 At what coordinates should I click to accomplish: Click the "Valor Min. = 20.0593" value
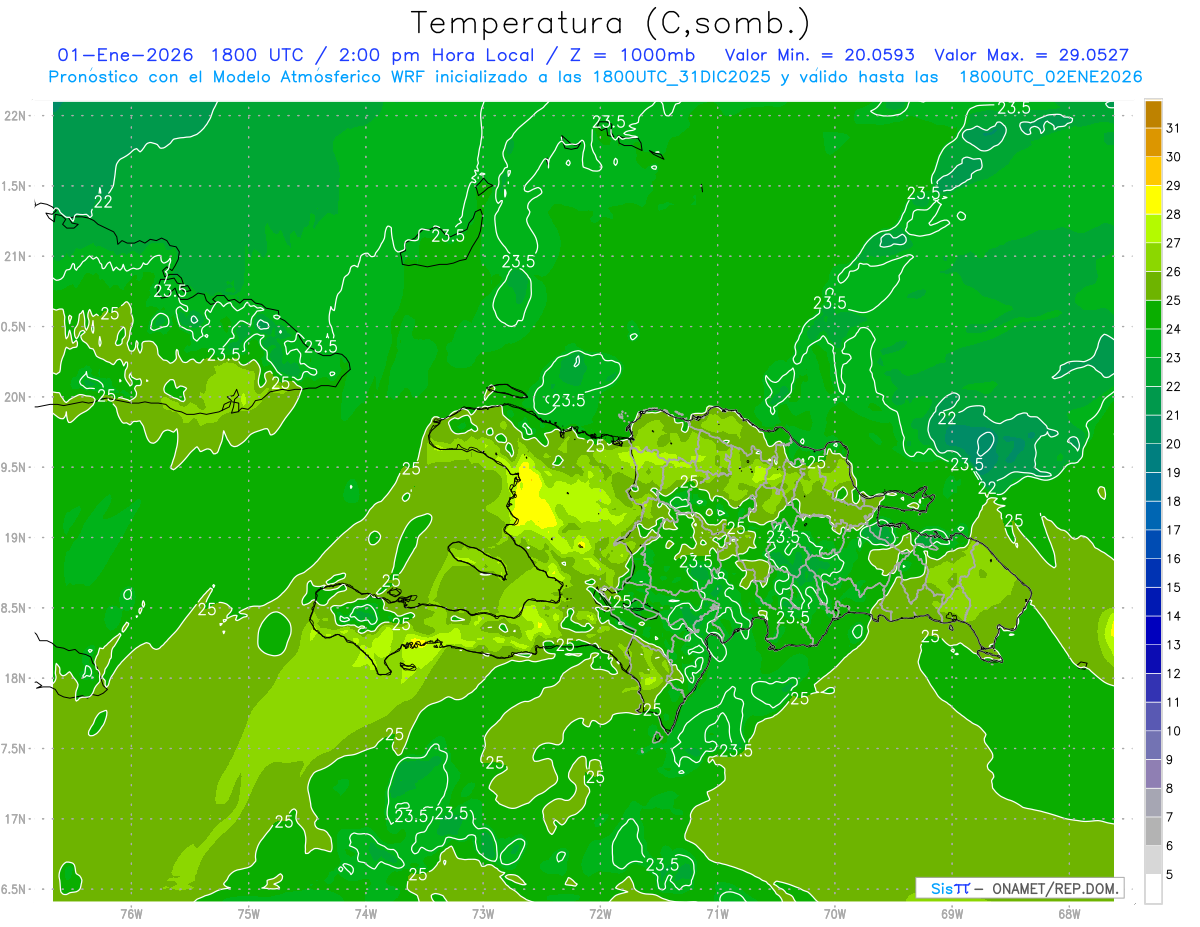click(819, 55)
